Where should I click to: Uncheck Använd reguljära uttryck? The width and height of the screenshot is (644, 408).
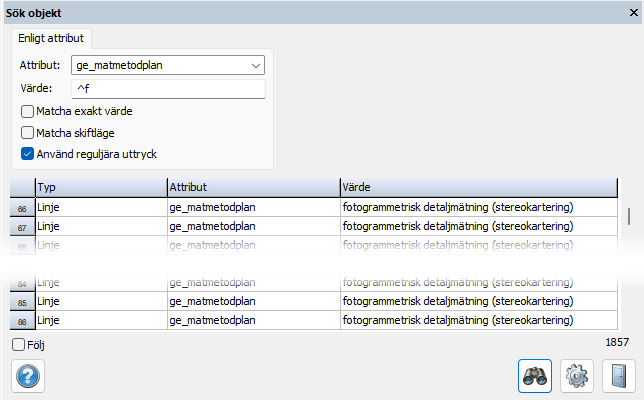(28, 153)
